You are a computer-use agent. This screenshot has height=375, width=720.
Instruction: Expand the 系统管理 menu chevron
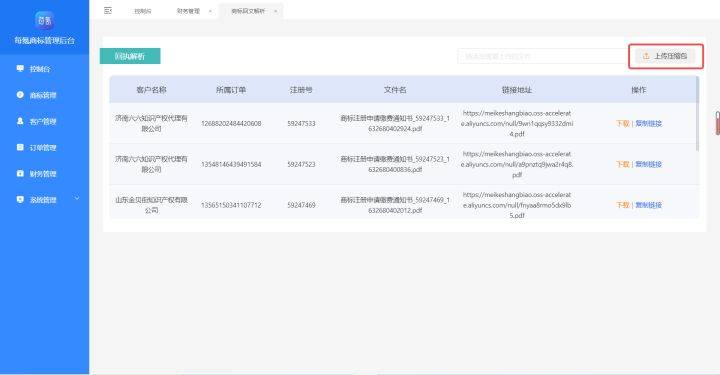77,198
